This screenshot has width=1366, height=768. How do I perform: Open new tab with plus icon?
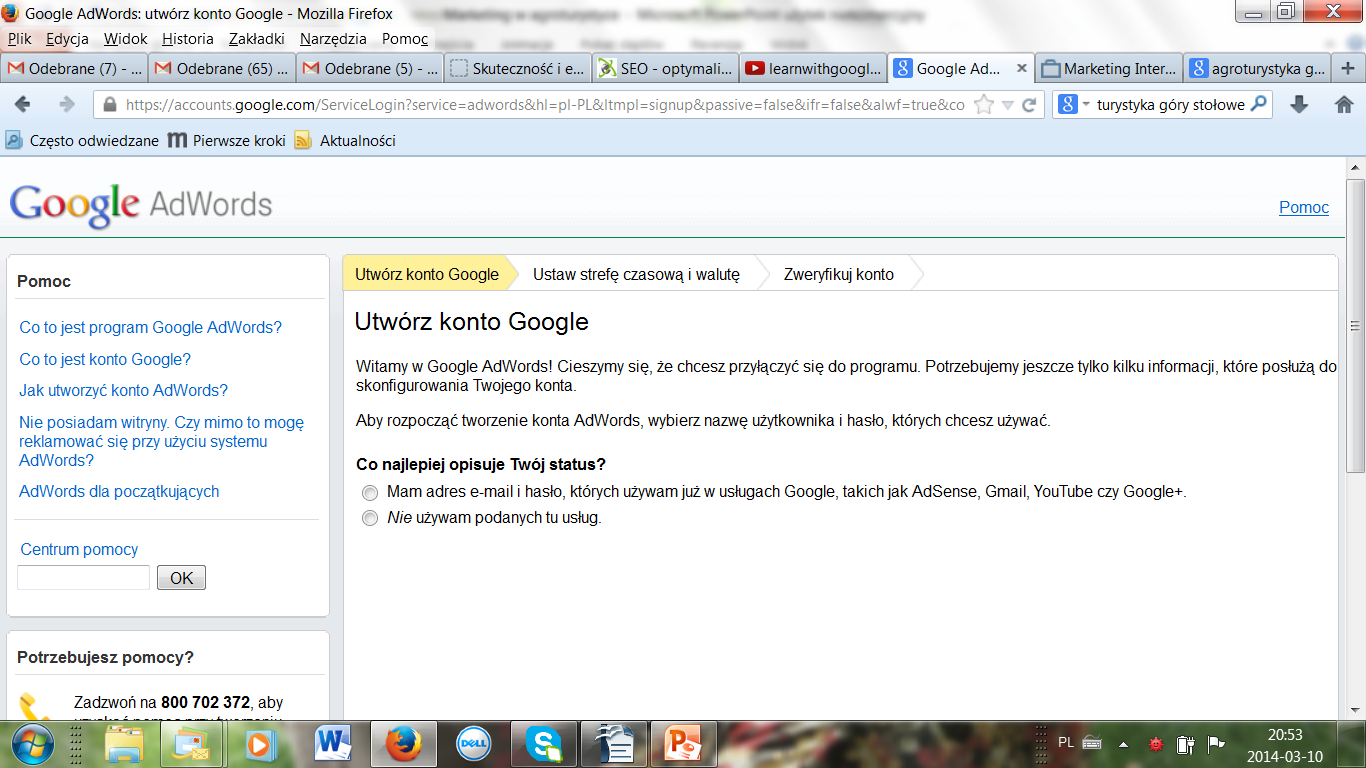click(1349, 68)
